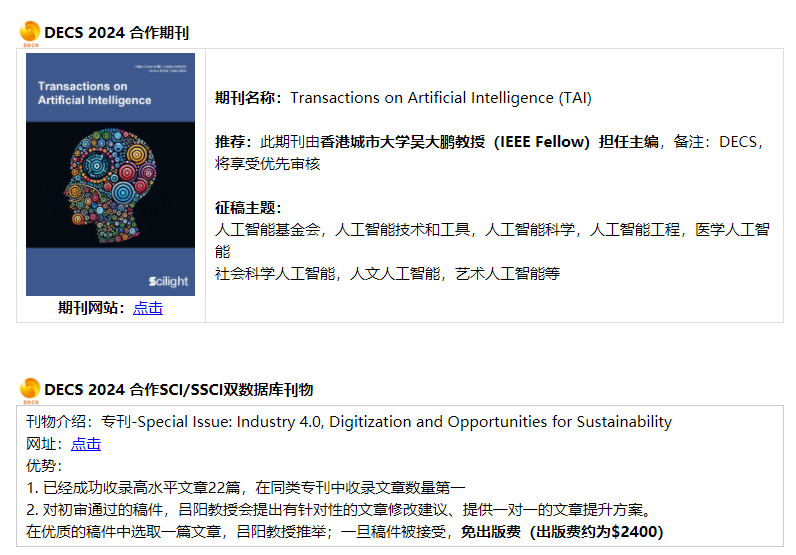Click the line about 已经成功收录高水平文章22篇
The width and height of the screenshot is (796, 555).
click(246, 488)
